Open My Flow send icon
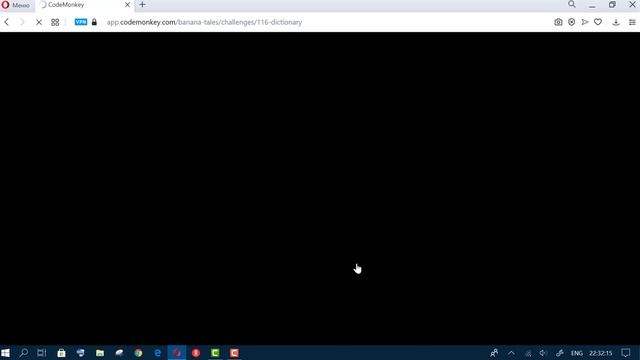640x360 pixels. pos(584,22)
